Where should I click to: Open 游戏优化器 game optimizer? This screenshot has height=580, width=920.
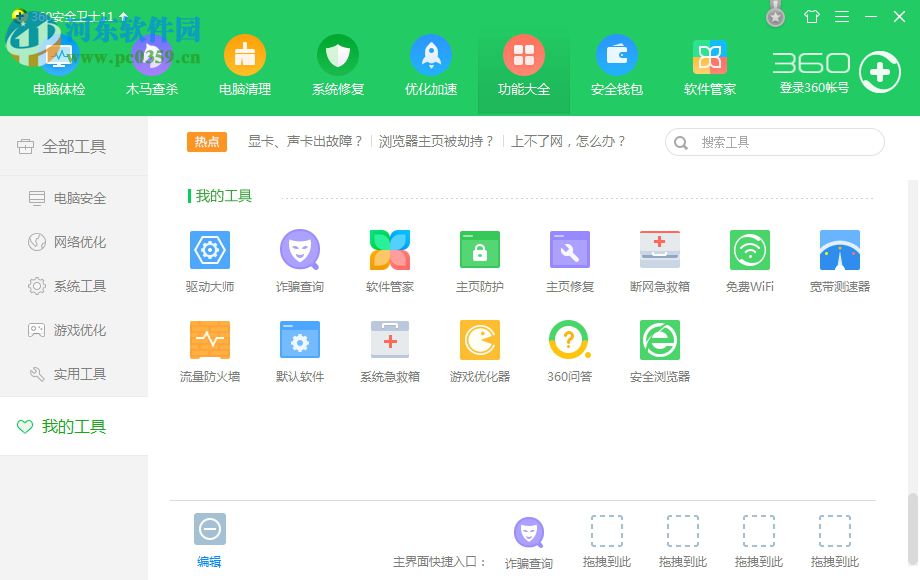pos(479,350)
